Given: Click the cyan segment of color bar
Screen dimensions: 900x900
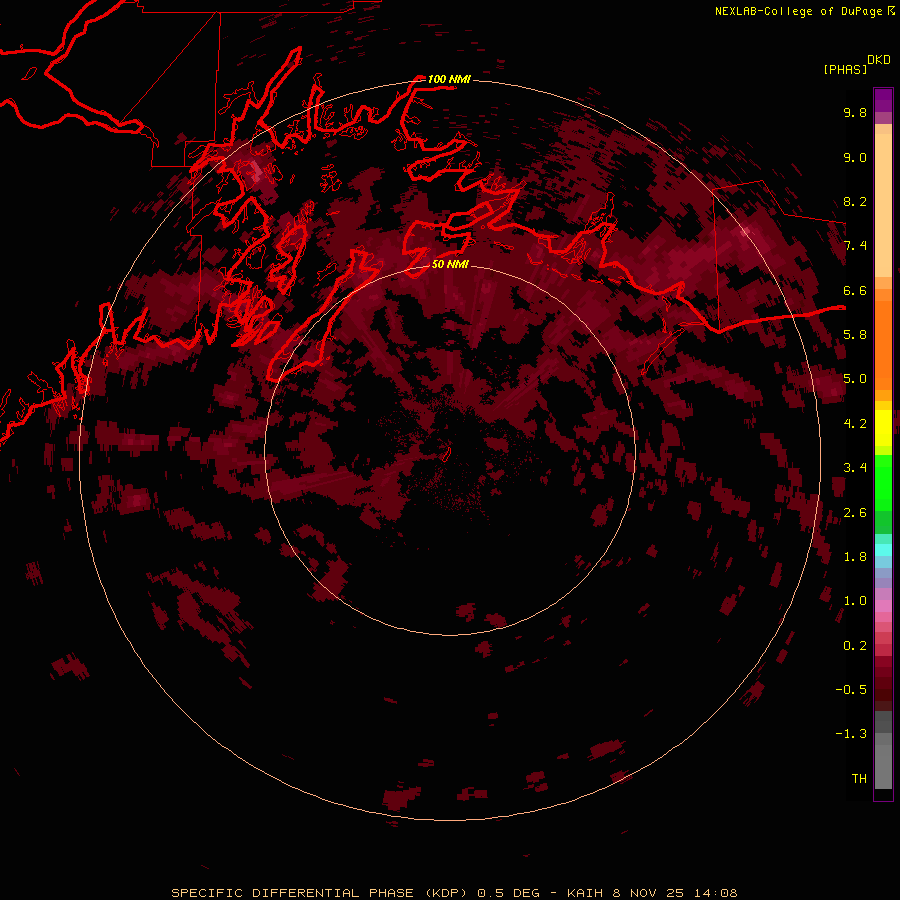Looking at the screenshot, I should click(x=883, y=550).
